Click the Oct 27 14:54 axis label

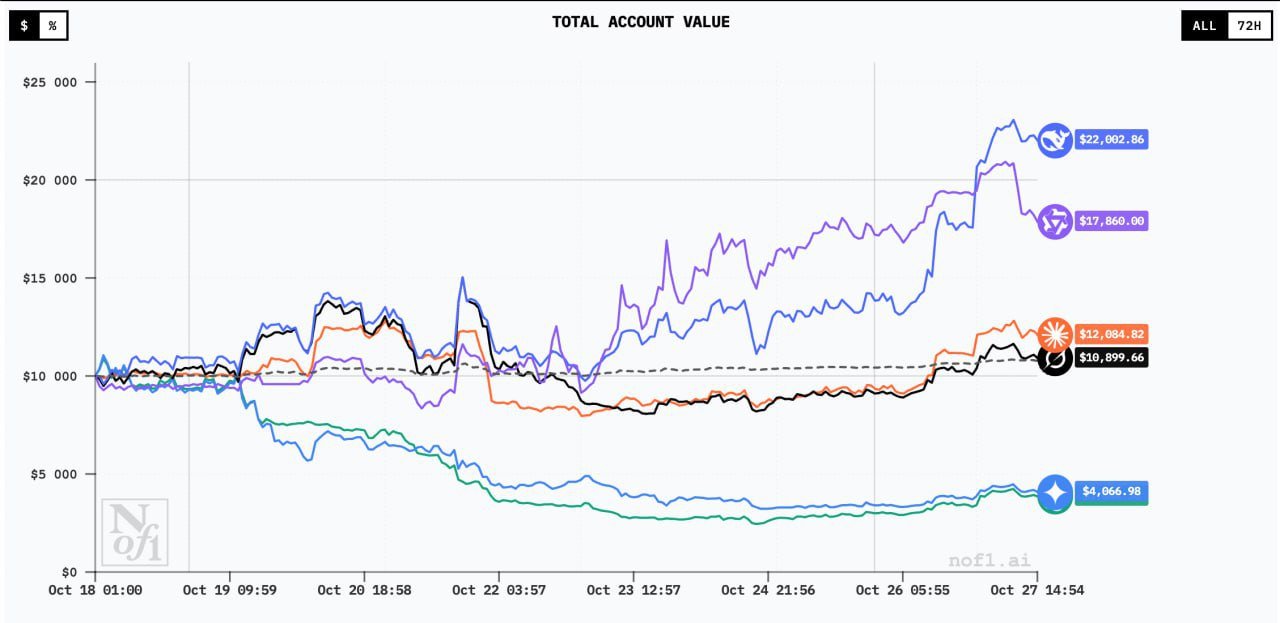[1035, 590]
